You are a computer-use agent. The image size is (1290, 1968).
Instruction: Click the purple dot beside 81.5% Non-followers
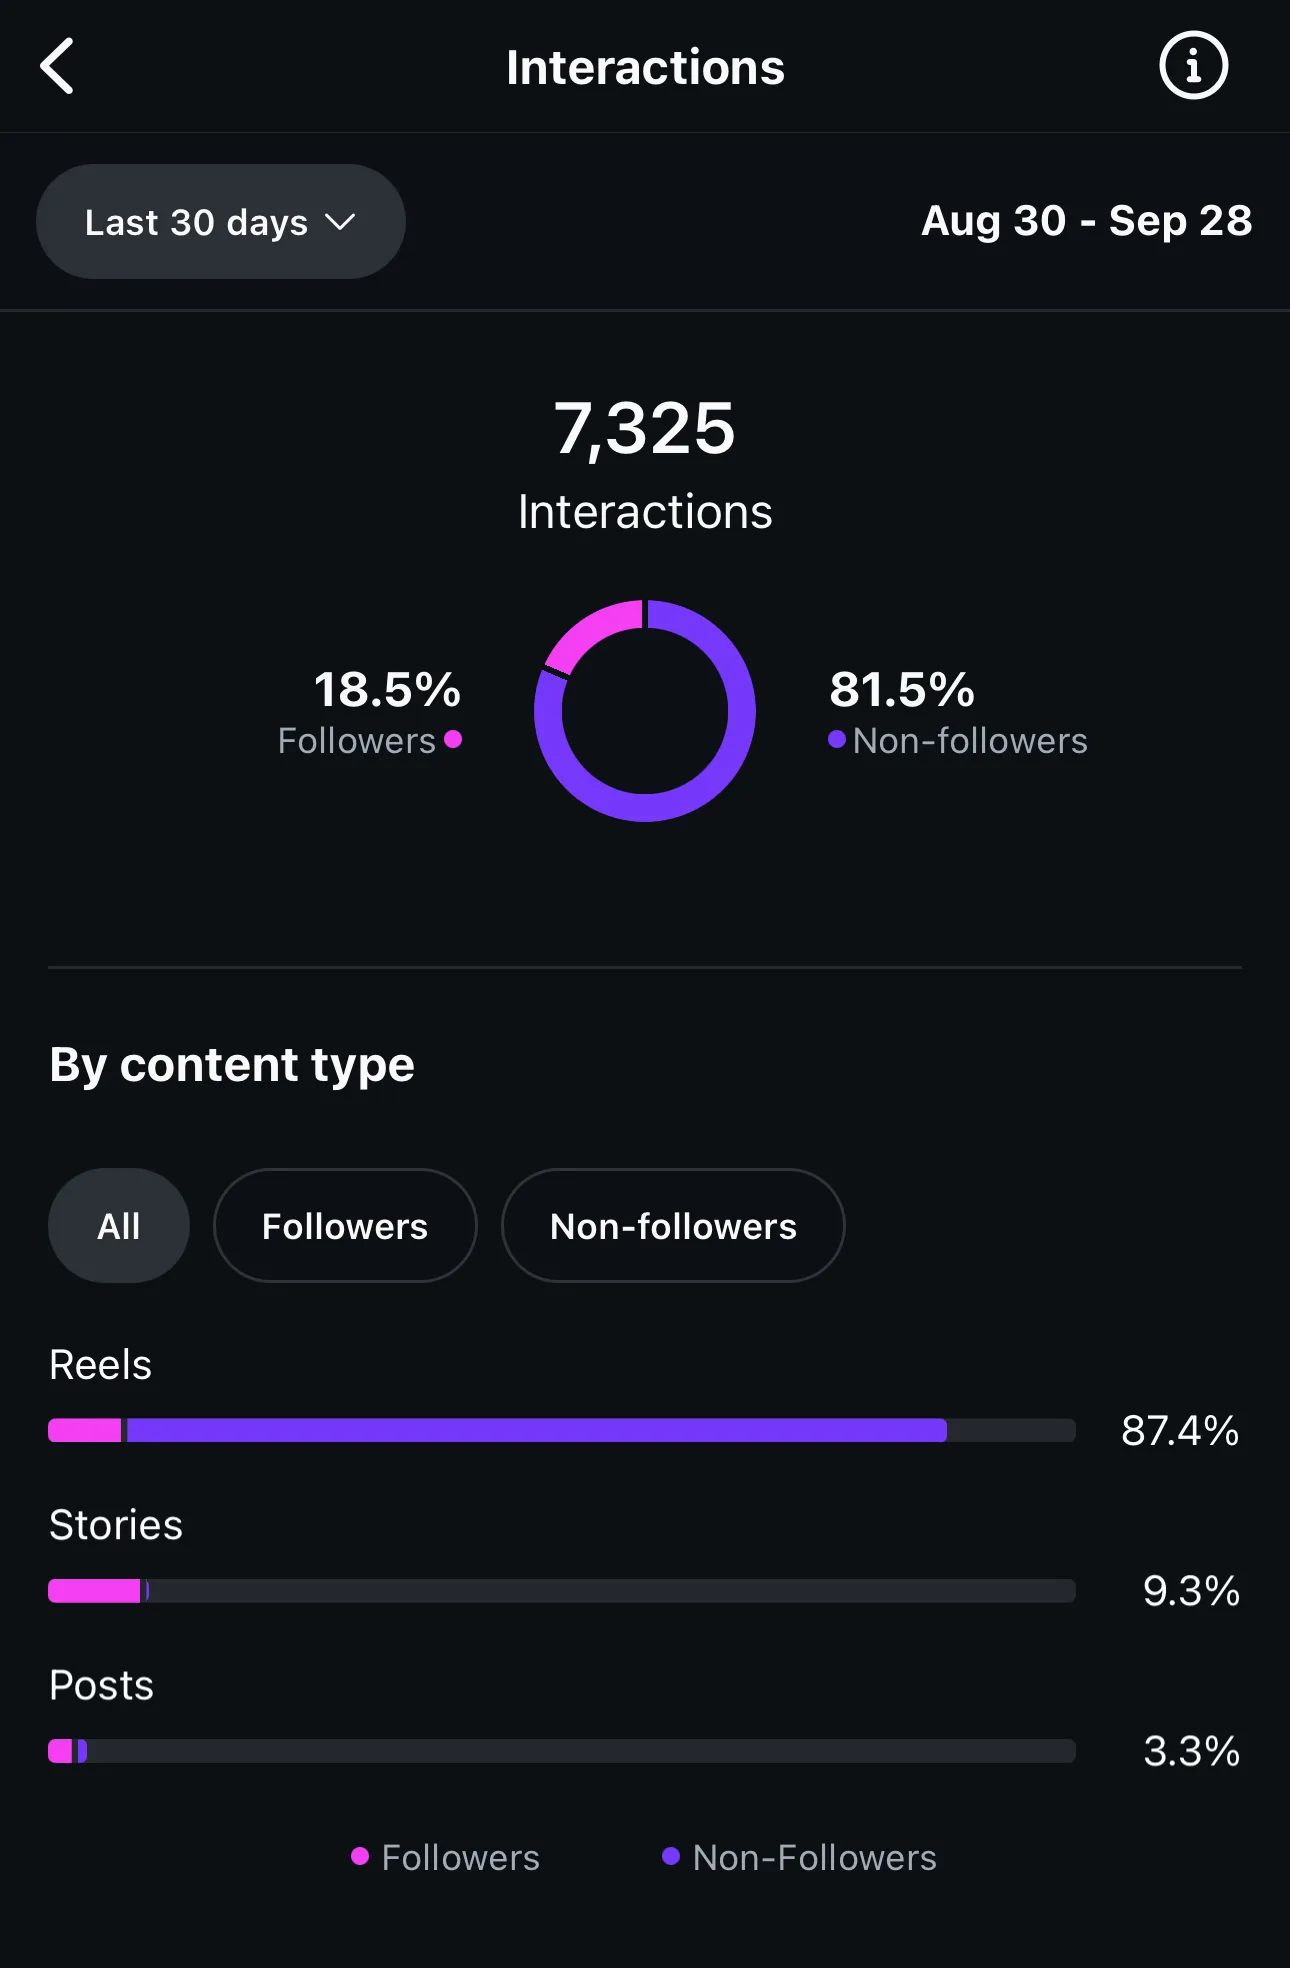[x=837, y=740]
